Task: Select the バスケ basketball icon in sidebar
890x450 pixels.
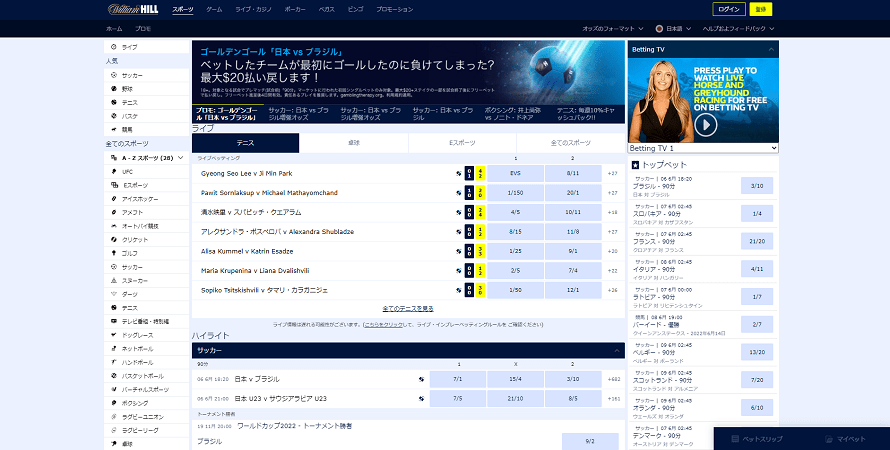Action: pyautogui.click(x=114, y=116)
